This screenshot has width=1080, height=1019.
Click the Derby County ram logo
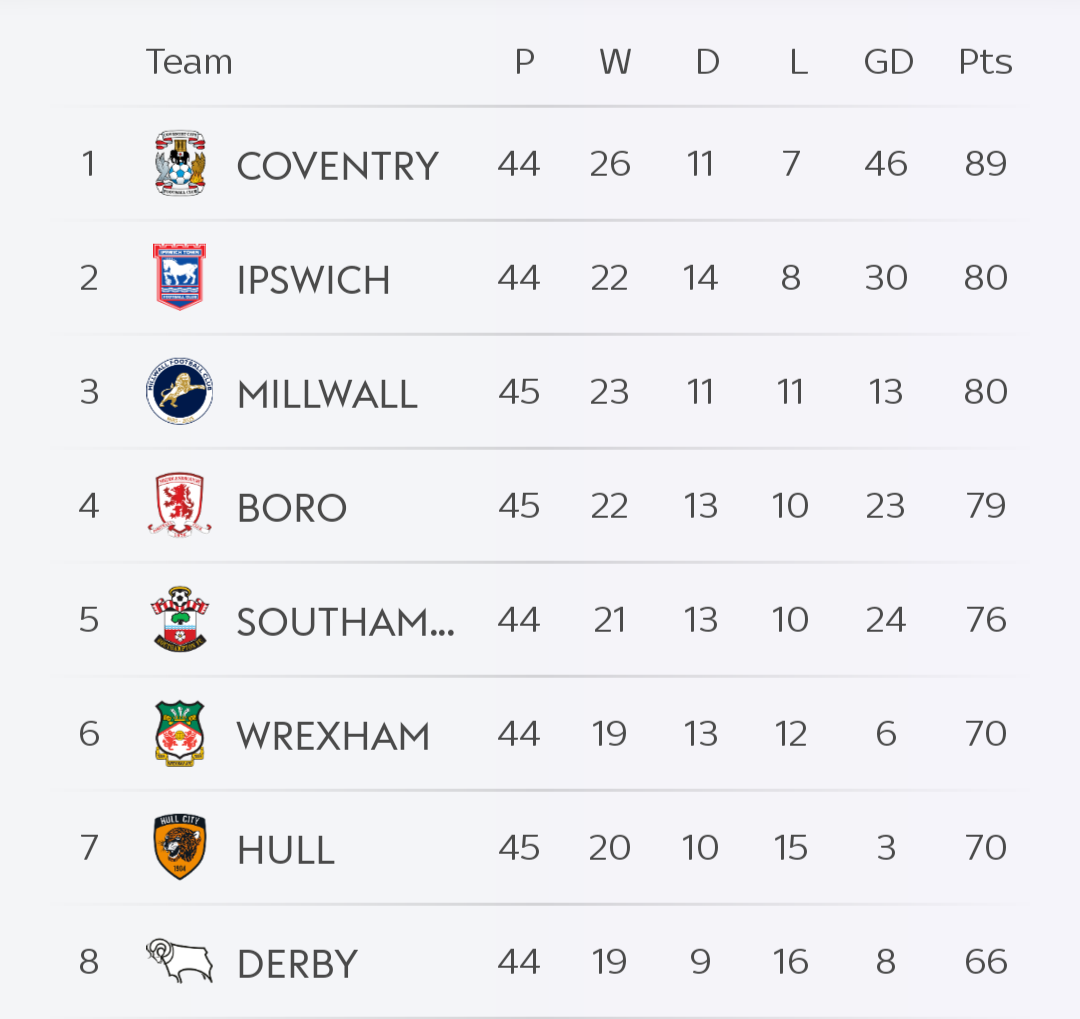click(x=180, y=961)
